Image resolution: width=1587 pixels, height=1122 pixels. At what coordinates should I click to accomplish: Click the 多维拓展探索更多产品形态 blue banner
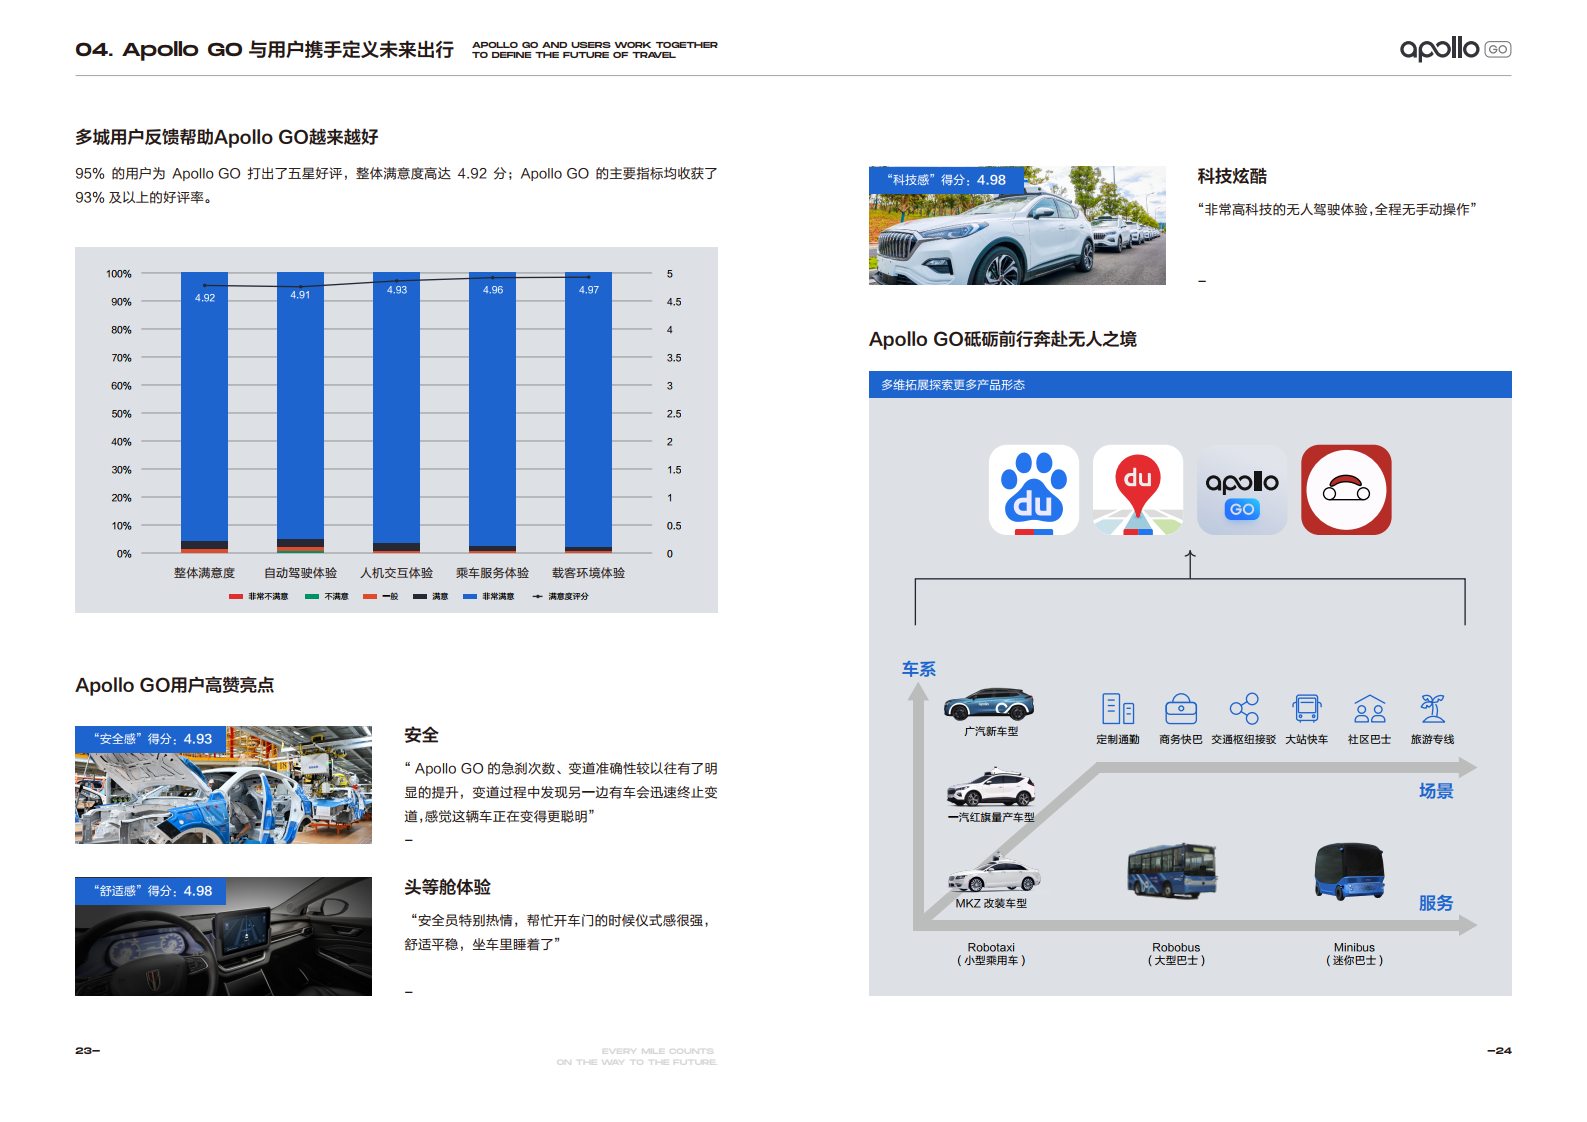tap(1190, 384)
